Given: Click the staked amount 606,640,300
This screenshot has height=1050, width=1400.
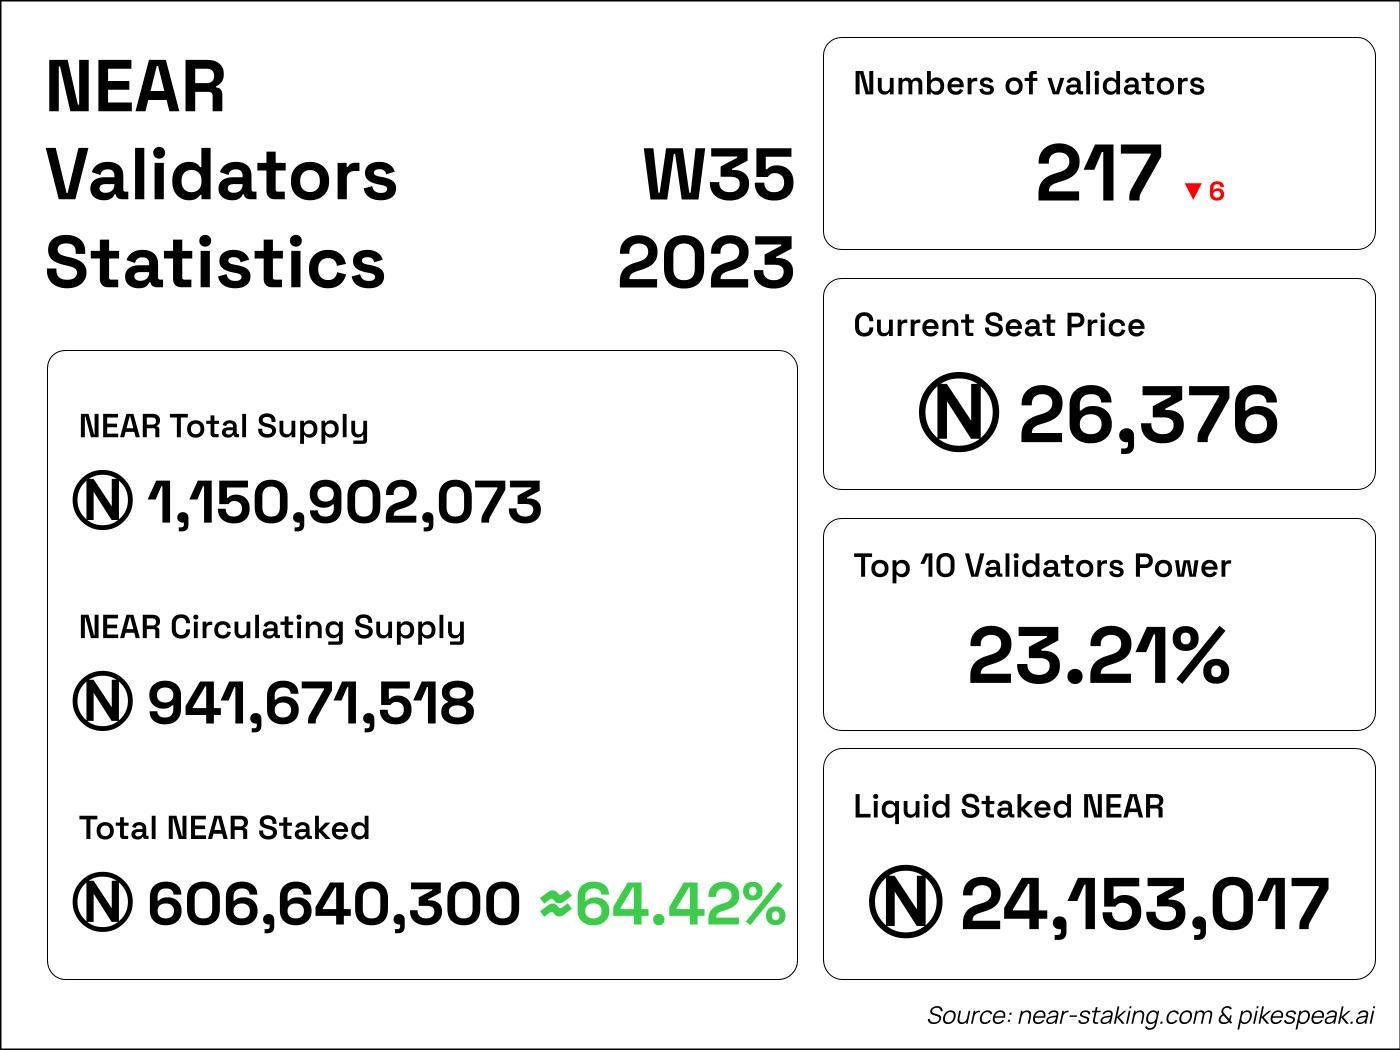Looking at the screenshot, I should pos(334,904).
